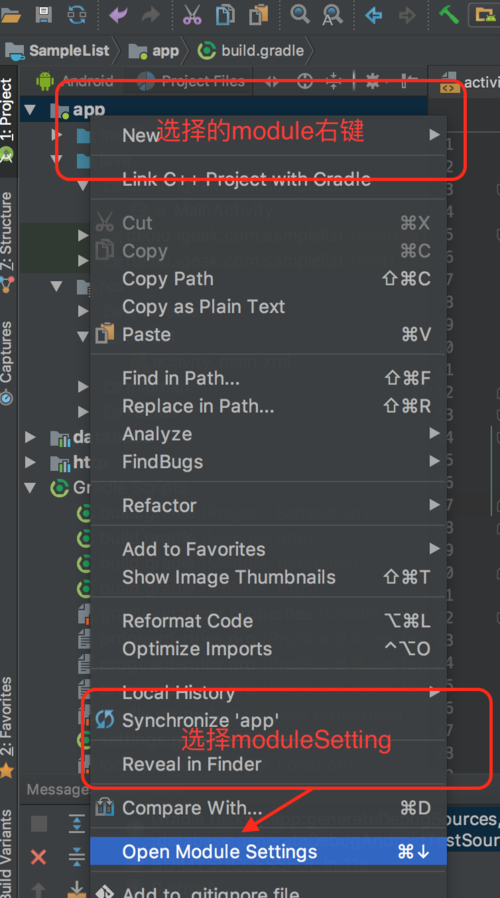500x898 pixels.
Task: Click the Scroll from Source target icon
Action: coord(305,81)
